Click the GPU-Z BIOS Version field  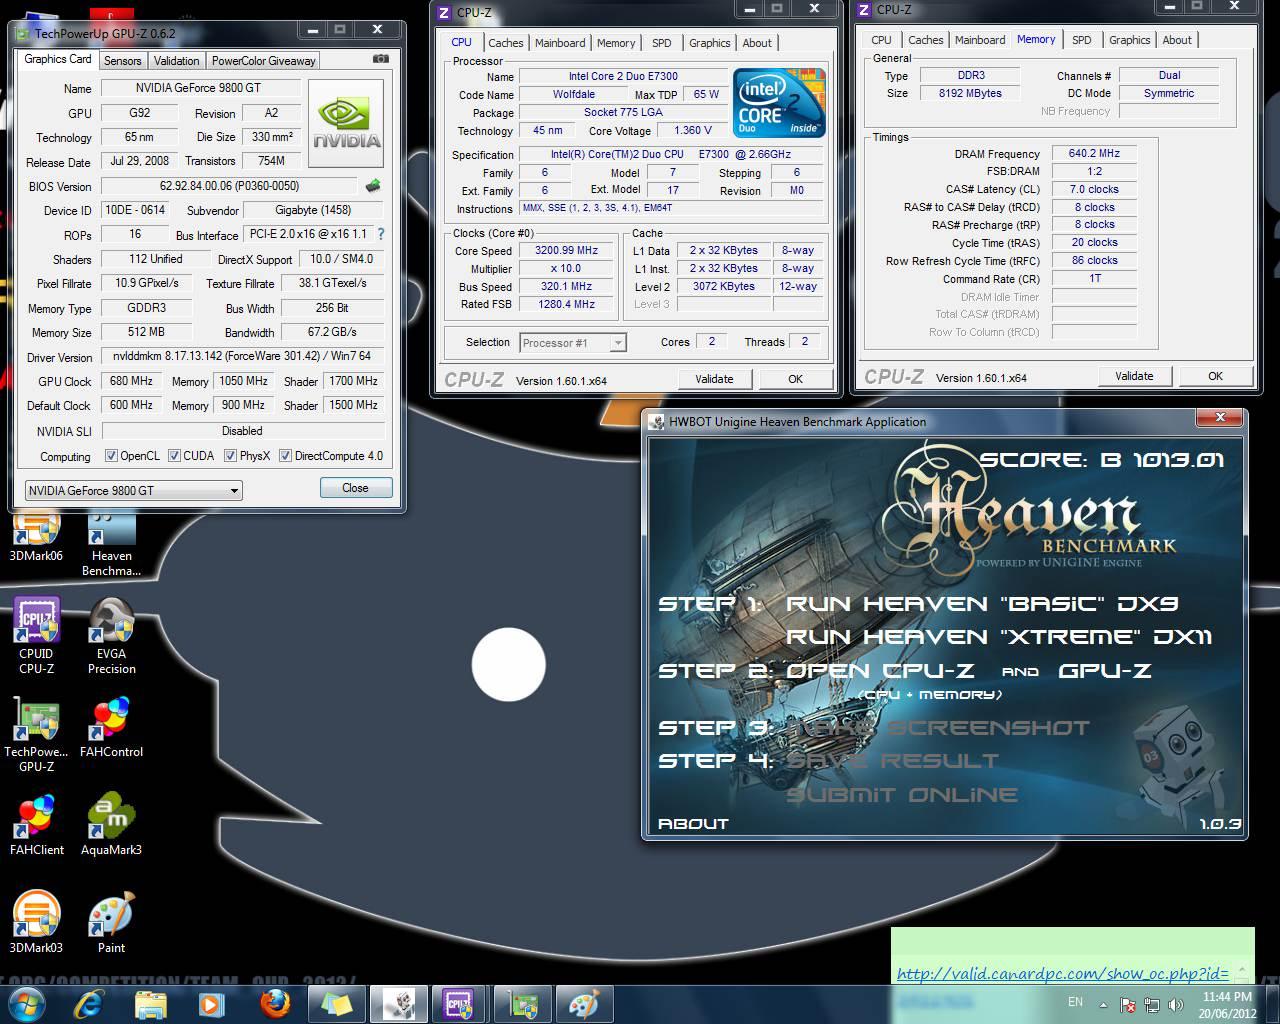tap(229, 186)
